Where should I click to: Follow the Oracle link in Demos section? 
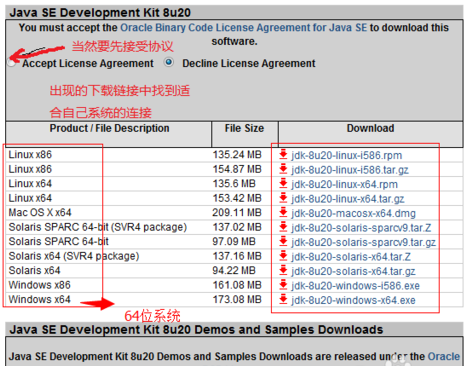[x=444, y=356]
